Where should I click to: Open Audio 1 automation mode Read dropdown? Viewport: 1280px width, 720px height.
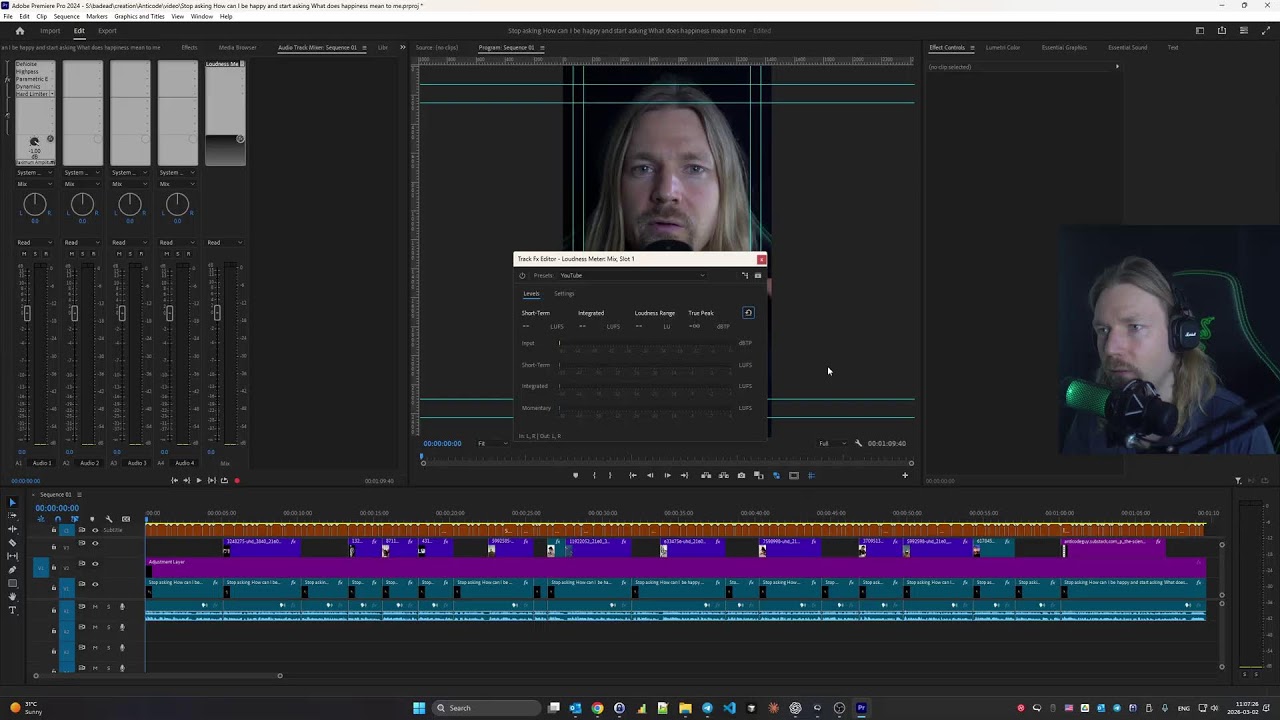pyautogui.click(x=35, y=243)
